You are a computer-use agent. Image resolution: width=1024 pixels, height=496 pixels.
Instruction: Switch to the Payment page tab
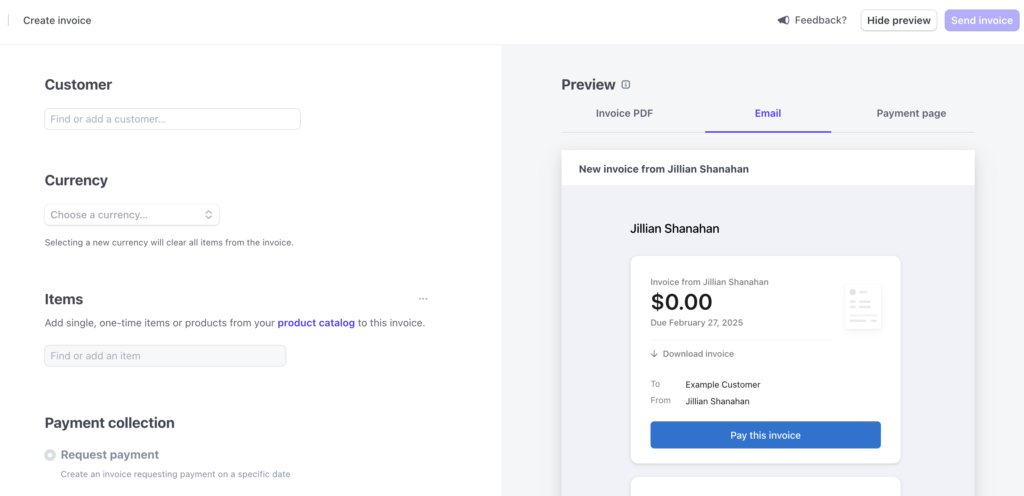pyautogui.click(x=911, y=114)
